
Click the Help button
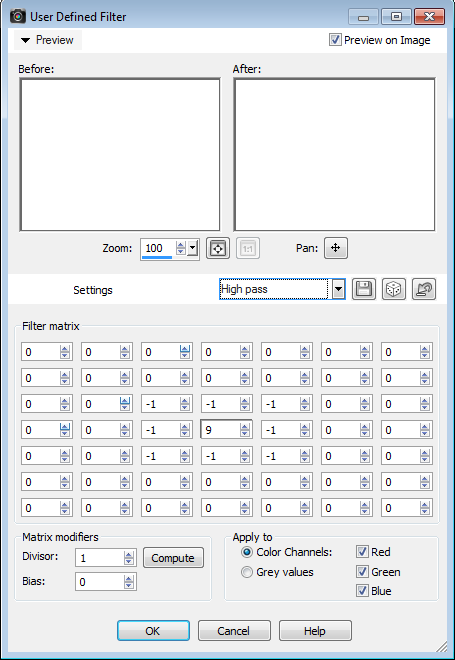315,631
